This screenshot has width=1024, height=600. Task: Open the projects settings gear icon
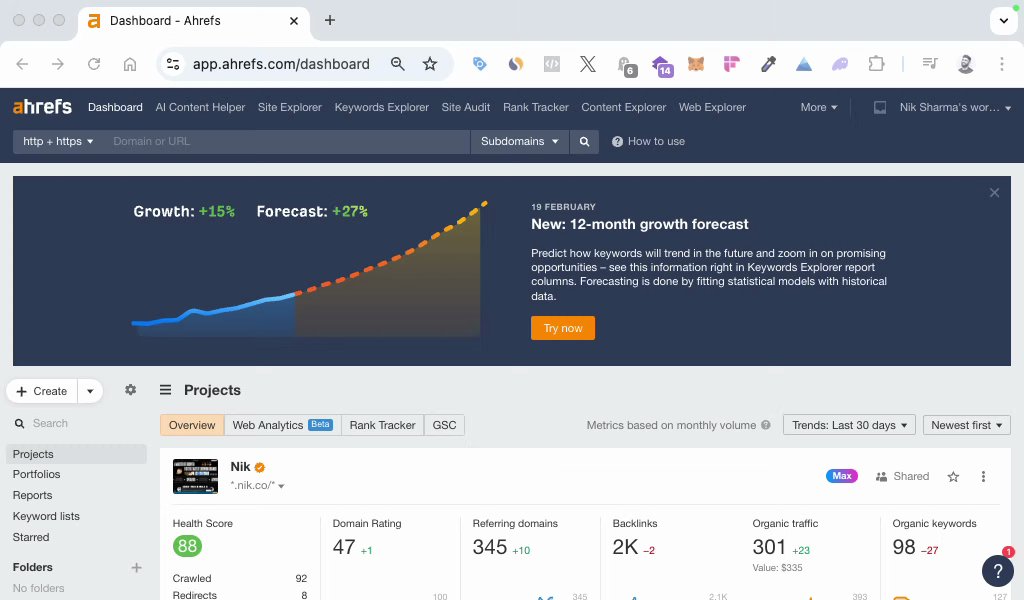click(131, 390)
